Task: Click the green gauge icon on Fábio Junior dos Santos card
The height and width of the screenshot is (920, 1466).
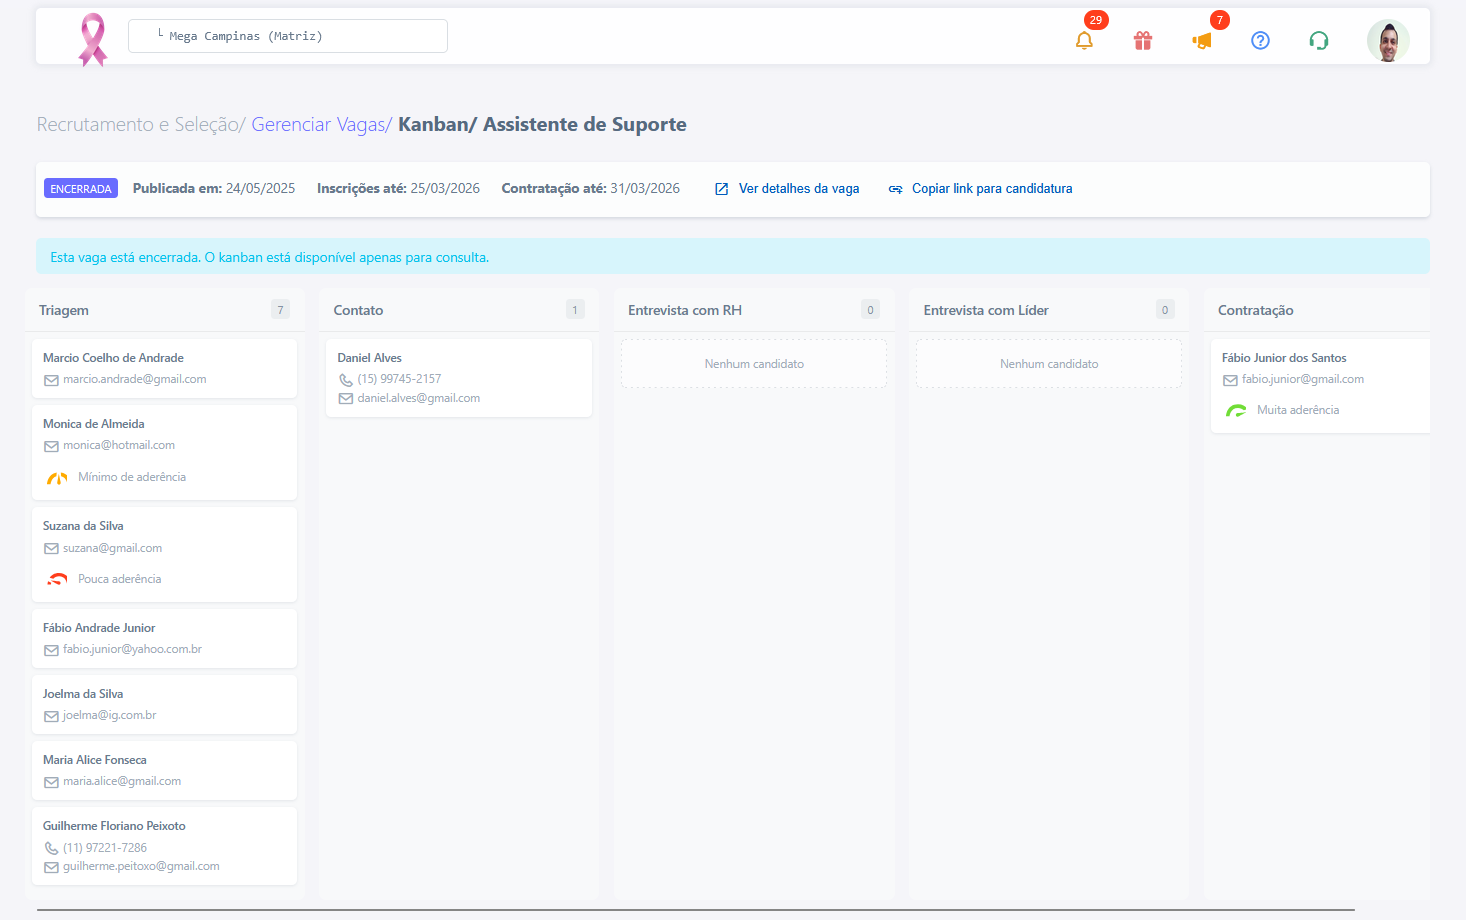Action: tap(1236, 411)
